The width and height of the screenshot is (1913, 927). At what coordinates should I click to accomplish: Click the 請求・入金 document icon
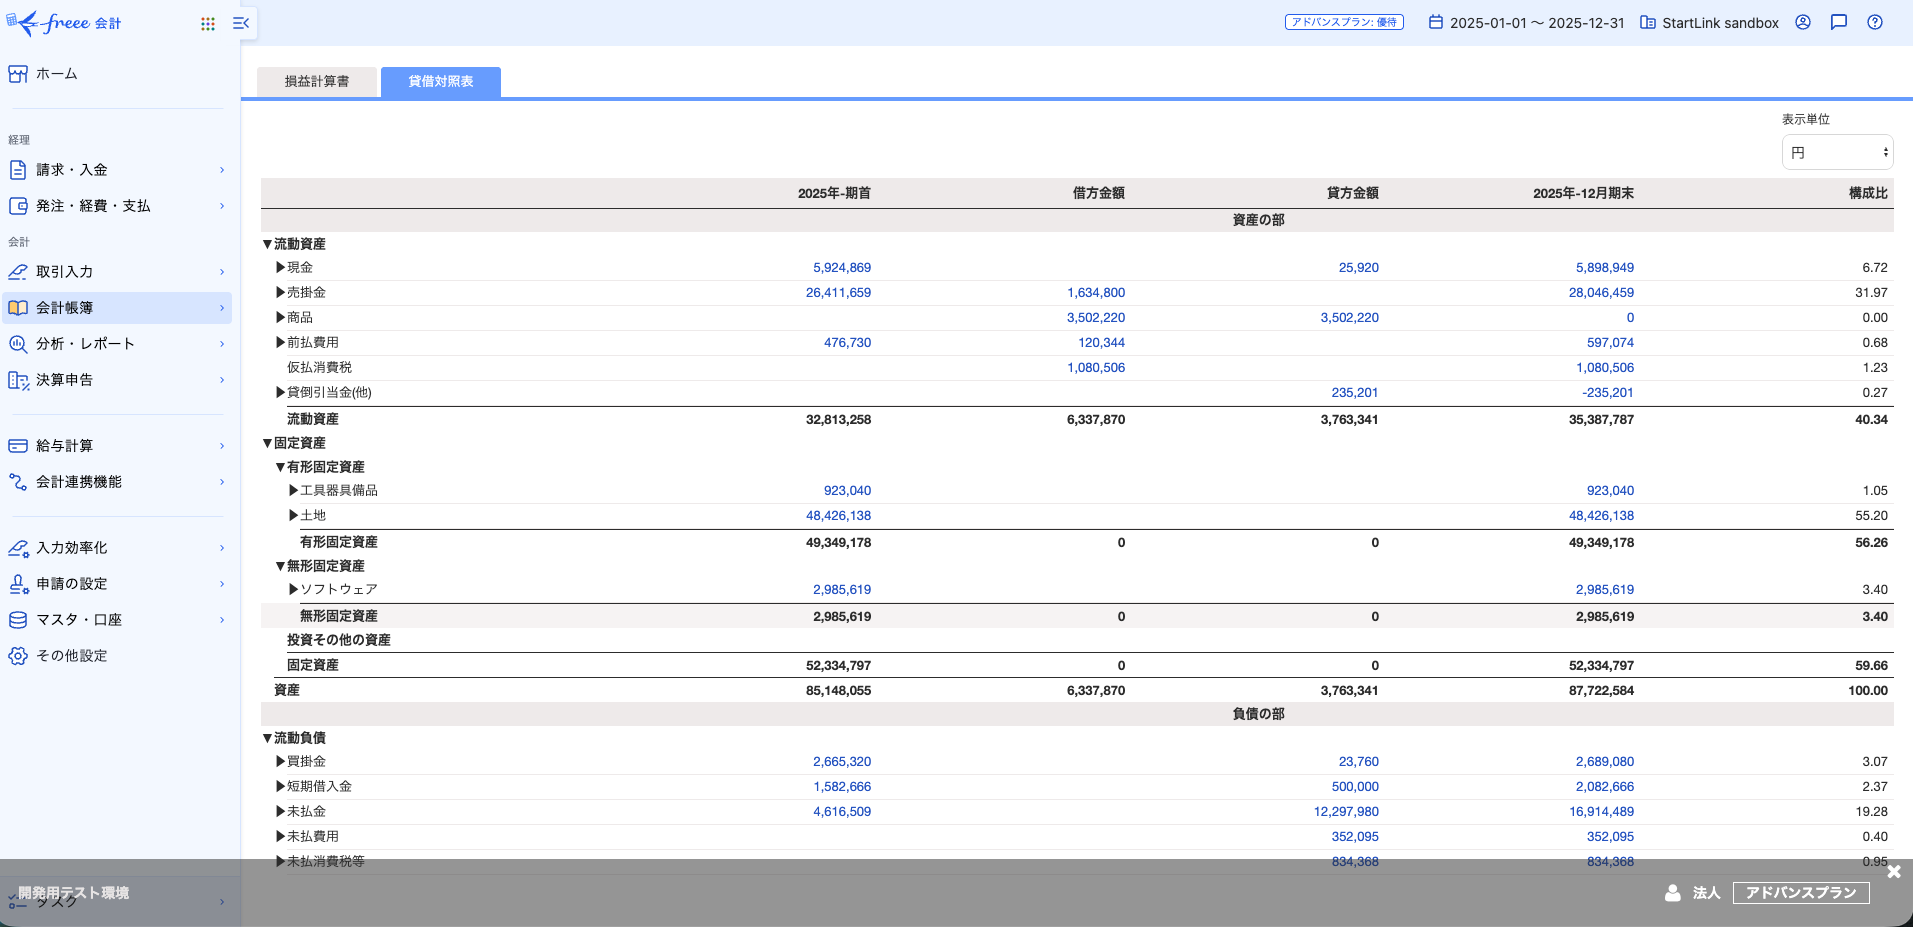[18, 170]
